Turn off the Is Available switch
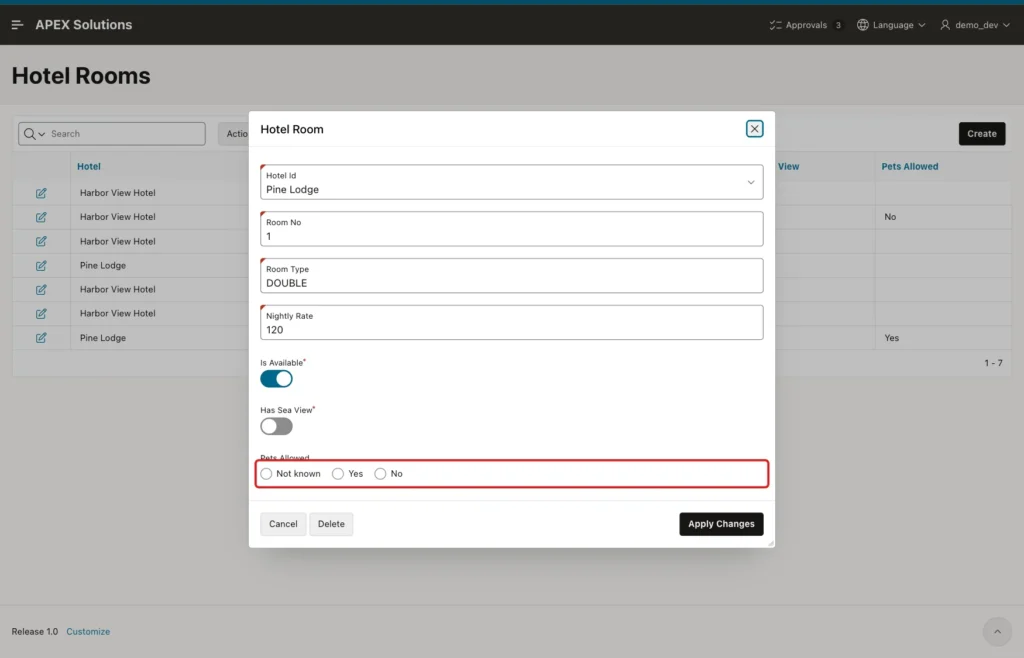The image size is (1024, 658). point(276,379)
